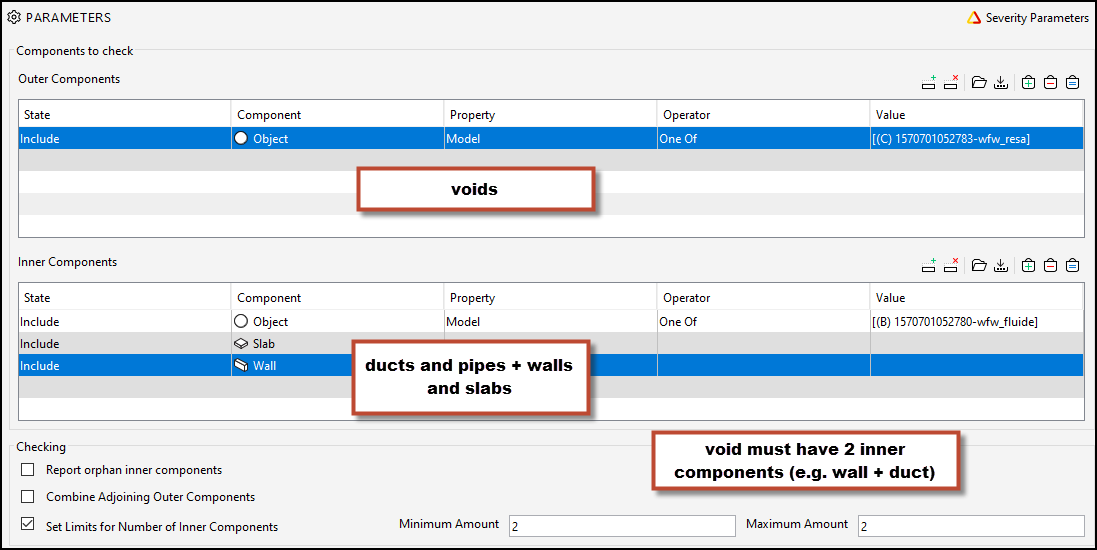The height and width of the screenshot is (550, 1097).
Task: Click the Severity Parameters warning icon
Action: [974, 18]
